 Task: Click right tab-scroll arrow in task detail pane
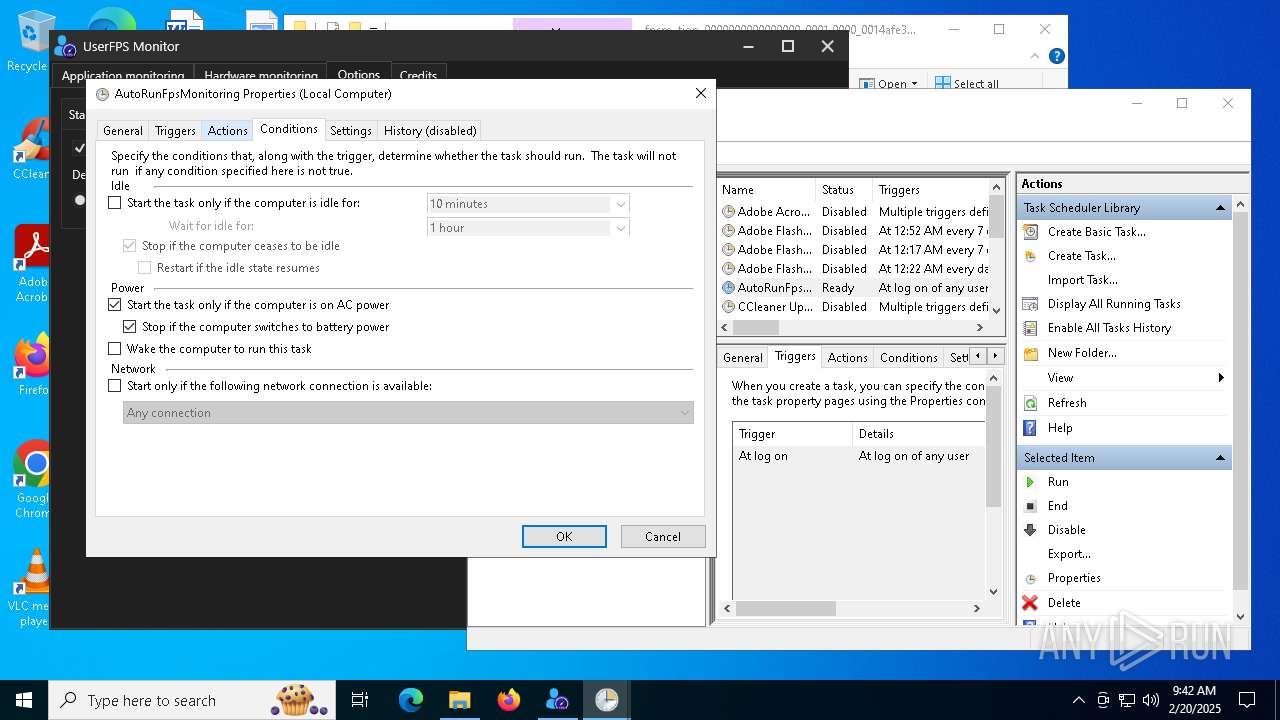(x=995, y=357)
